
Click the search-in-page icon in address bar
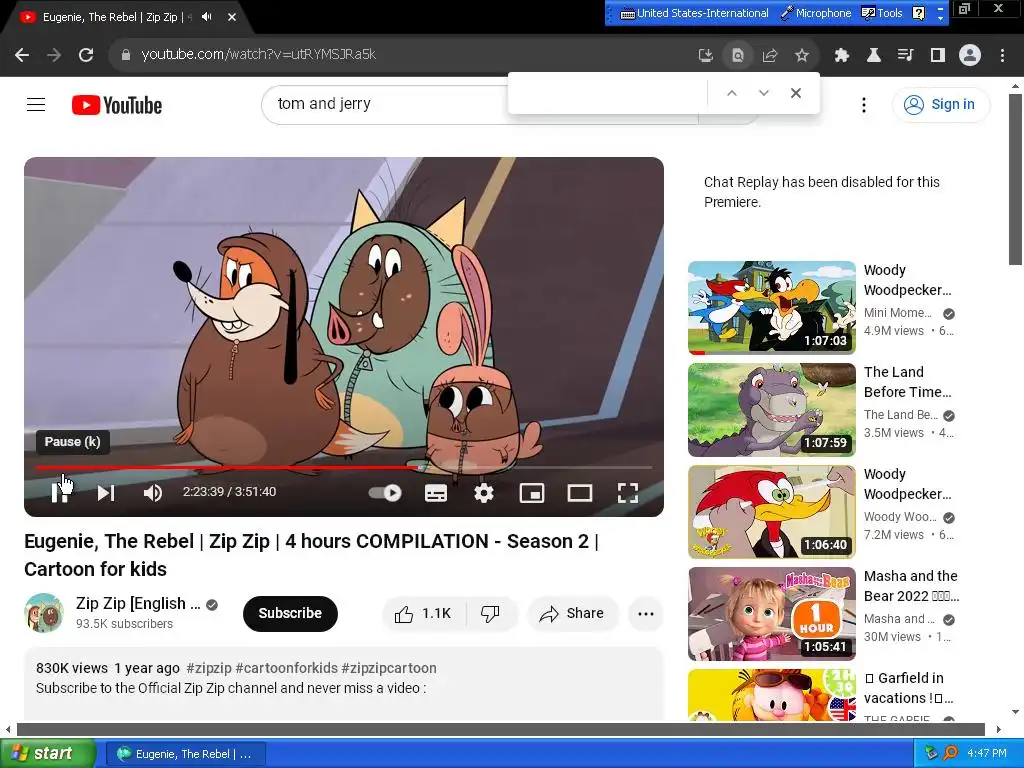pyautogui.click(x=738, y=56)
